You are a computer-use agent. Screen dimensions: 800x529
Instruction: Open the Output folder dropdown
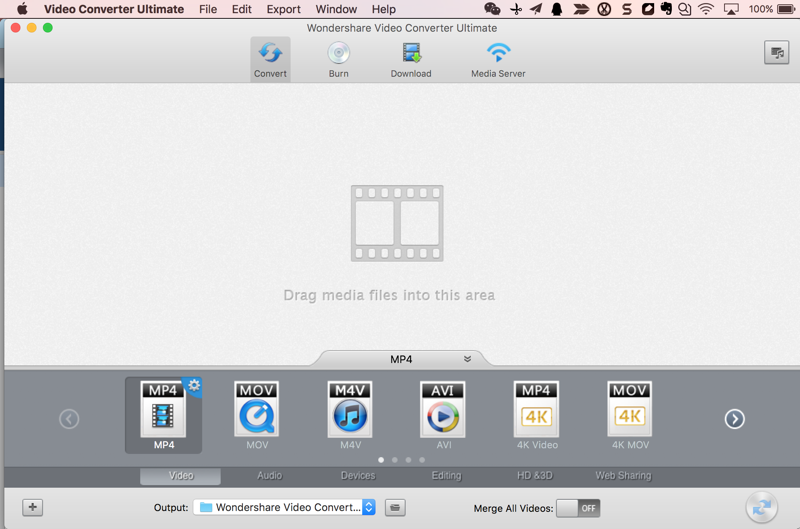pyautogui.click(x=284, y=507)
